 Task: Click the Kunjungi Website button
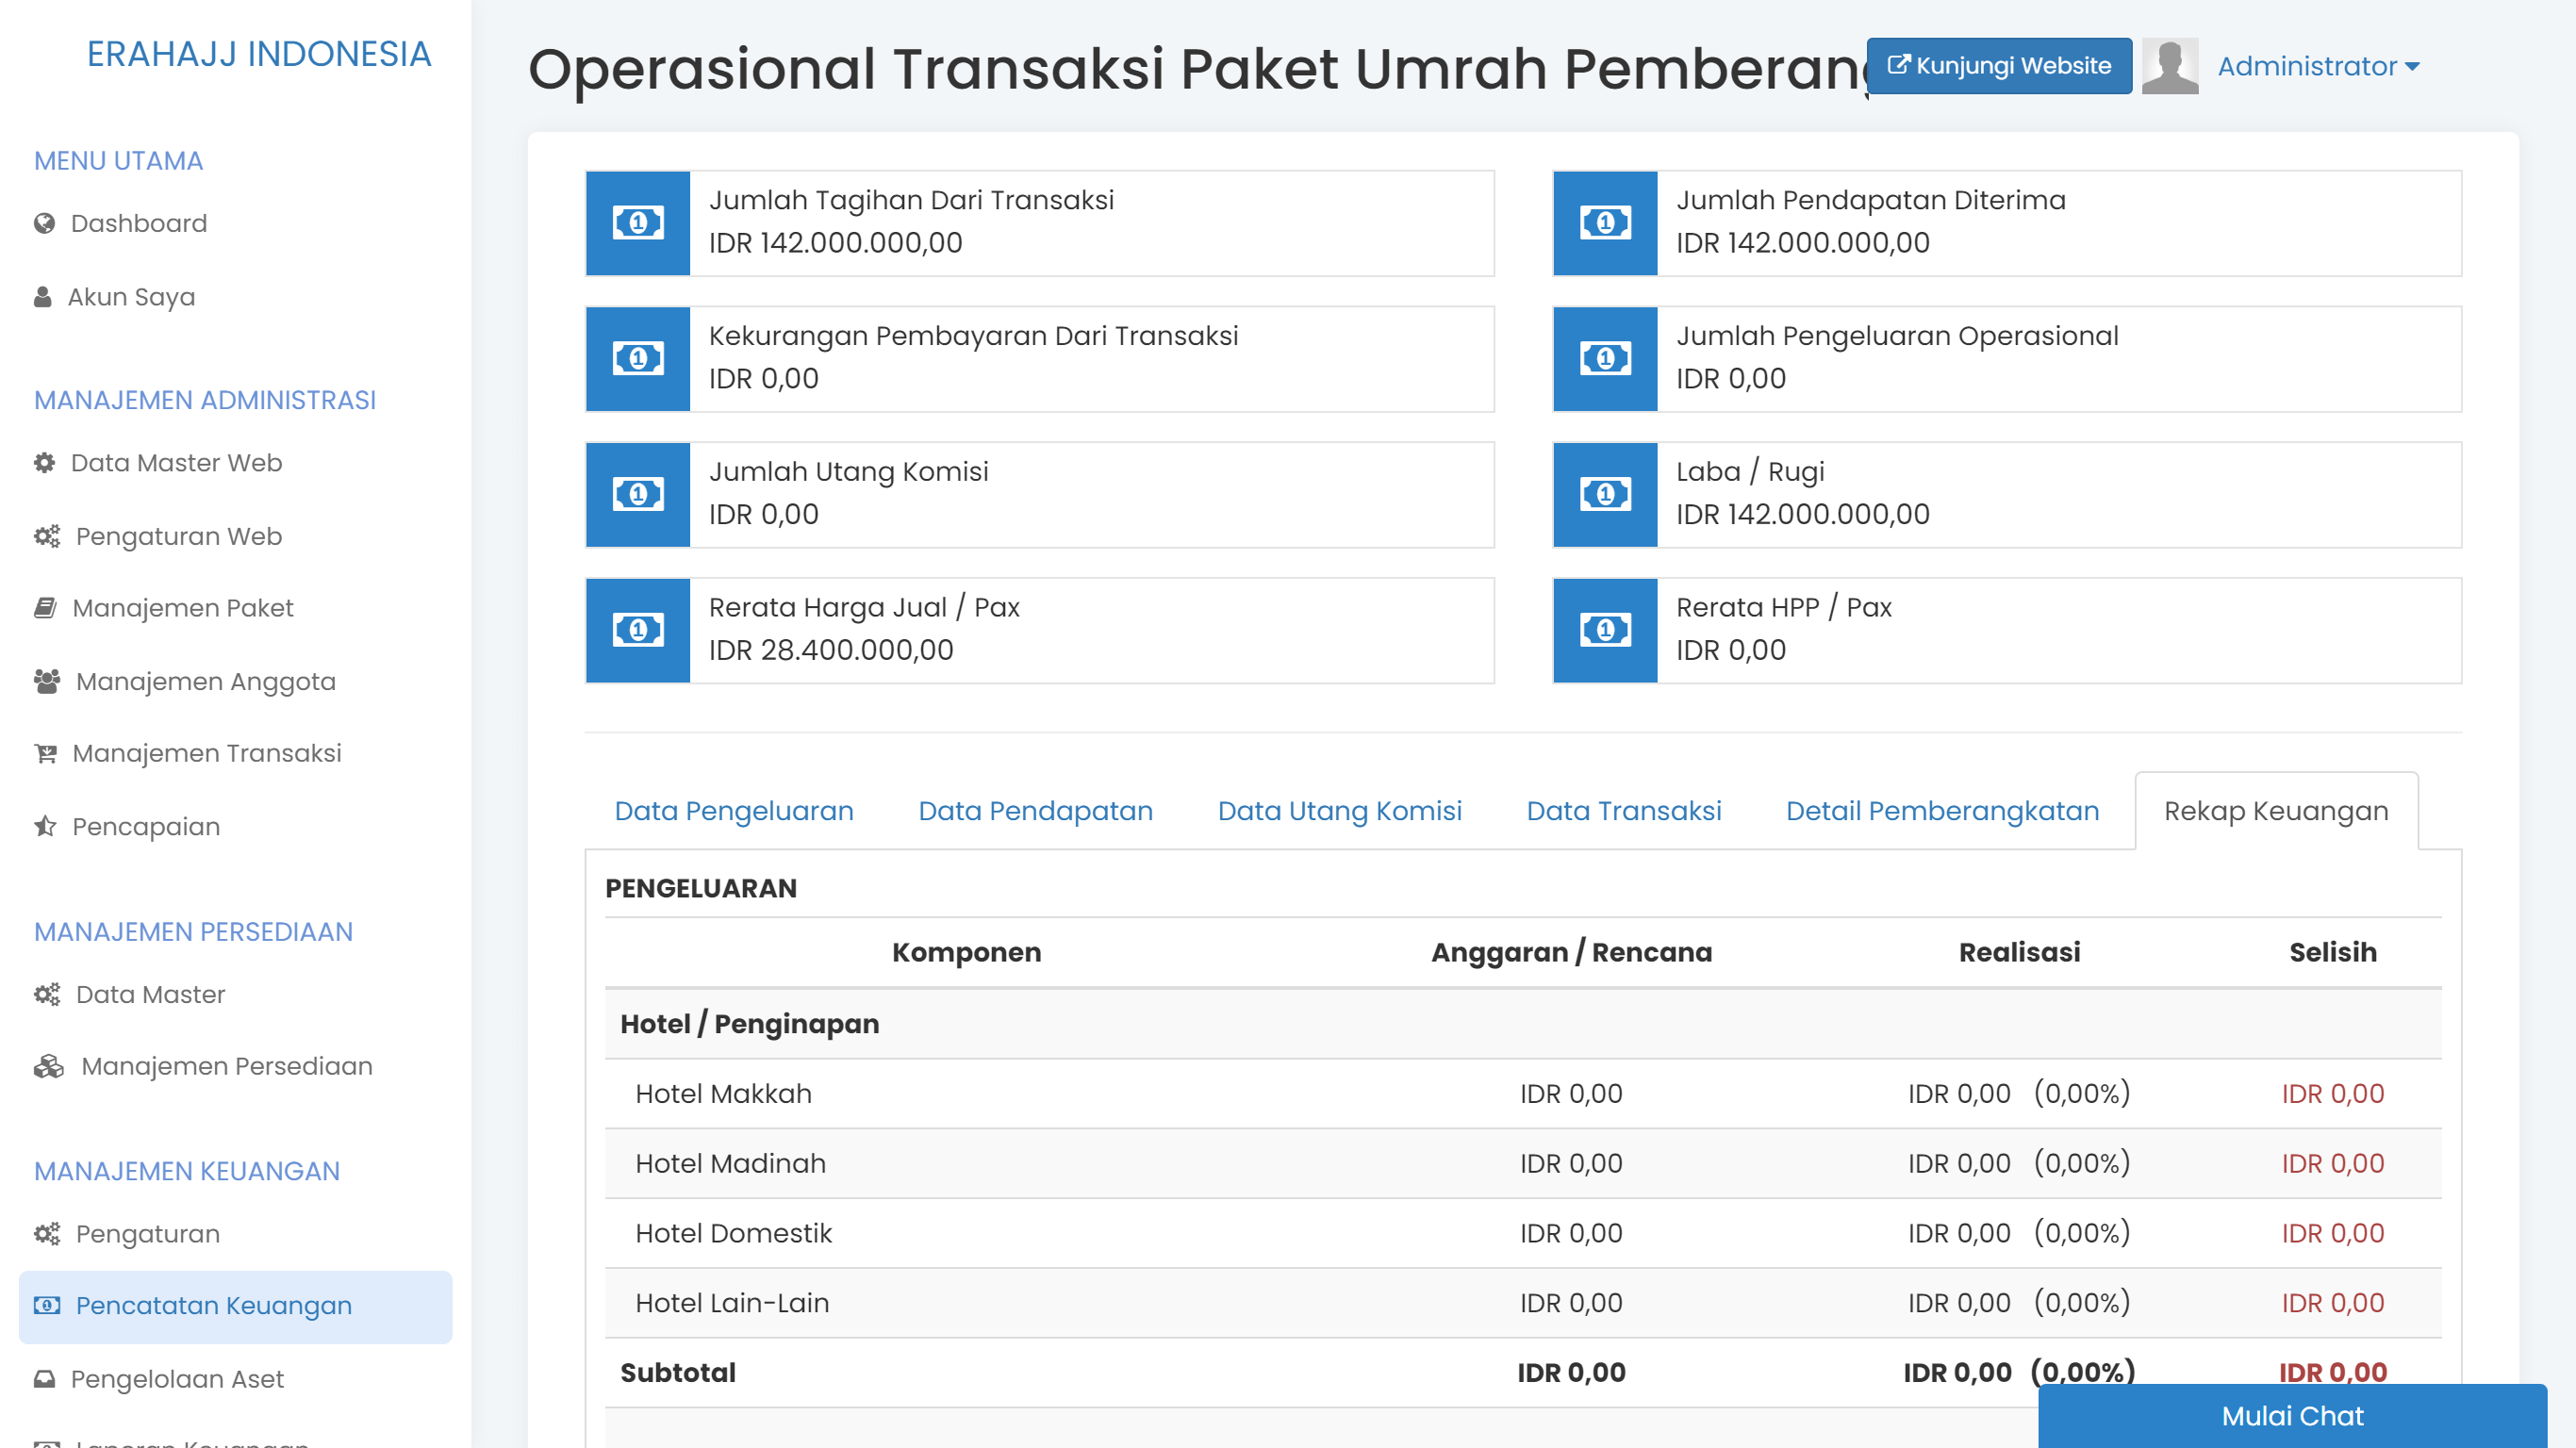point(1999,66)
